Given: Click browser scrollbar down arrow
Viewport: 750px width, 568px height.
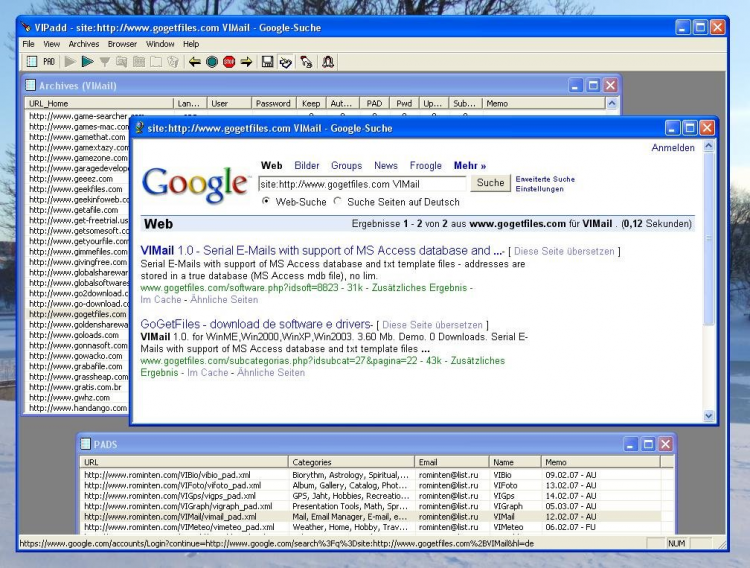Looking at the screenshot, I should coord(708,416).
